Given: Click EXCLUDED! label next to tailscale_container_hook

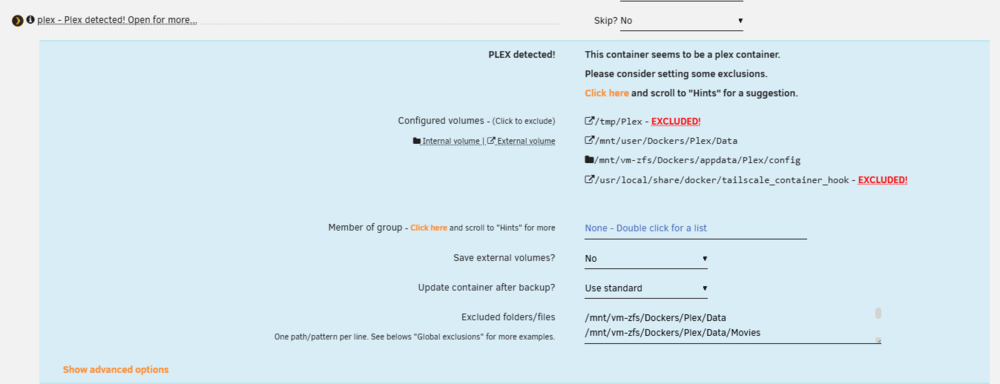Looking at the screenshot, I should click(883, 181).
